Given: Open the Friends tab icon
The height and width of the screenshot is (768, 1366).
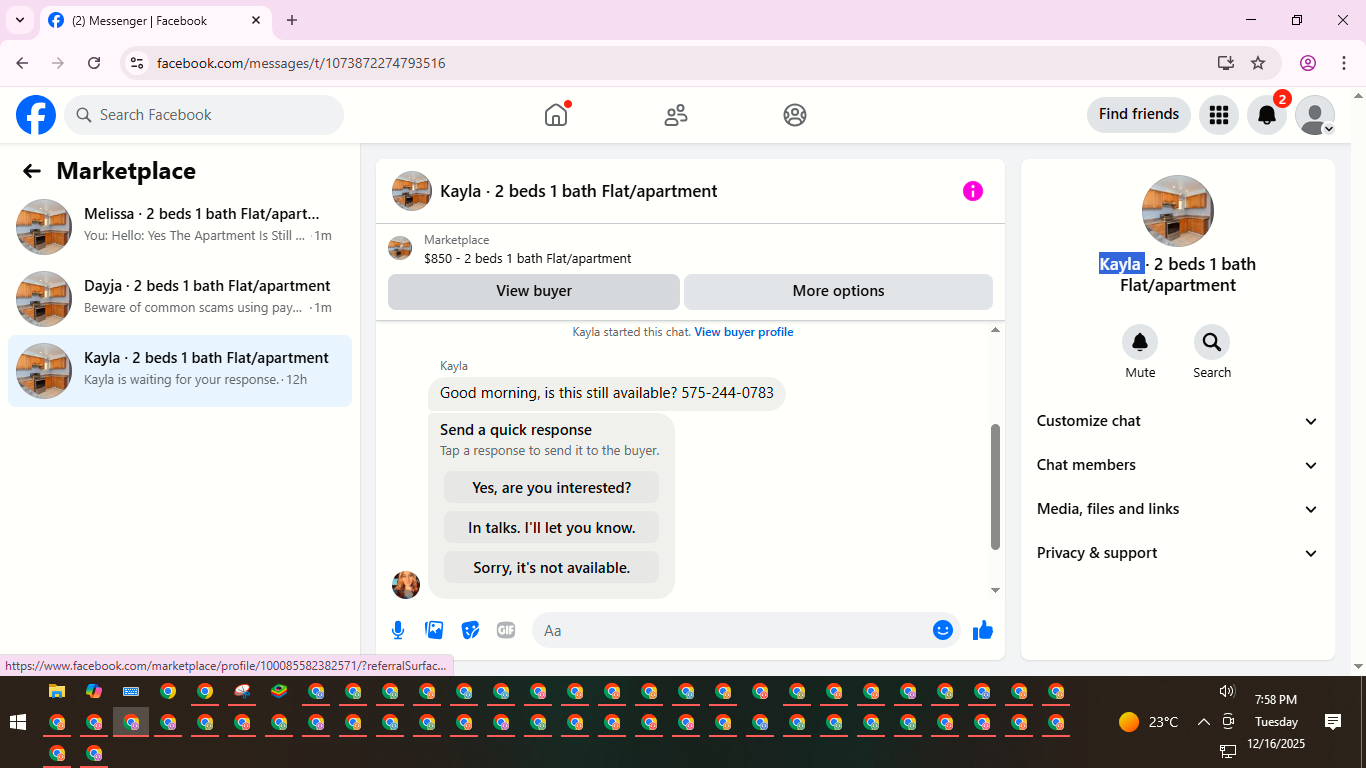Looking at the screenshot, I should 676,115.
